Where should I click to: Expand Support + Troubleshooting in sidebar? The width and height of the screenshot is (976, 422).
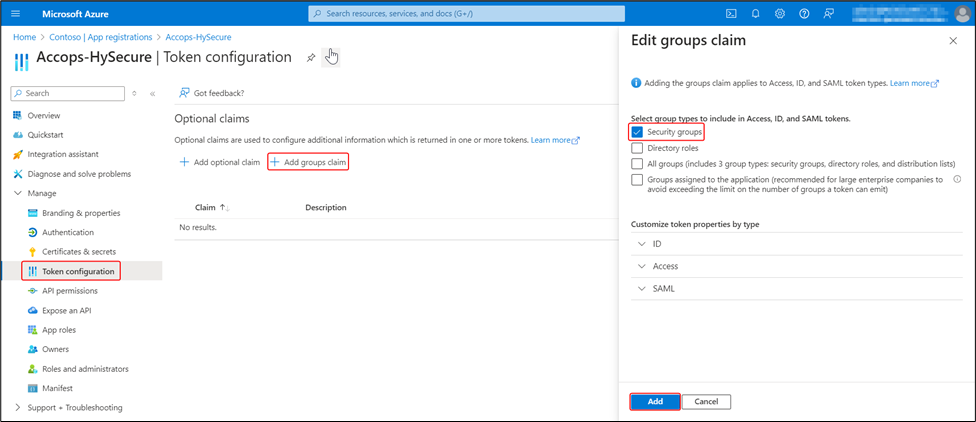coord(18,407)
